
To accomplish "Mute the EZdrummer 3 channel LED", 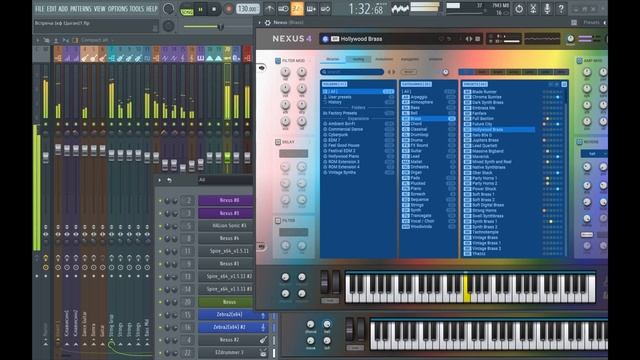I will tap(160, 353).
